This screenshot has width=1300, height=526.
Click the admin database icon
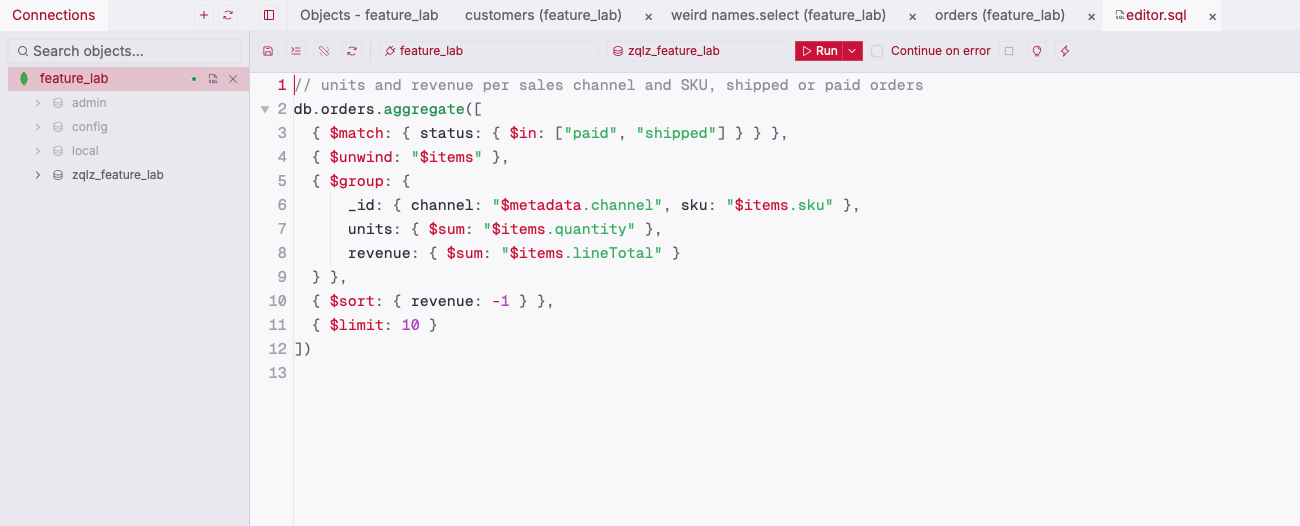58,103
